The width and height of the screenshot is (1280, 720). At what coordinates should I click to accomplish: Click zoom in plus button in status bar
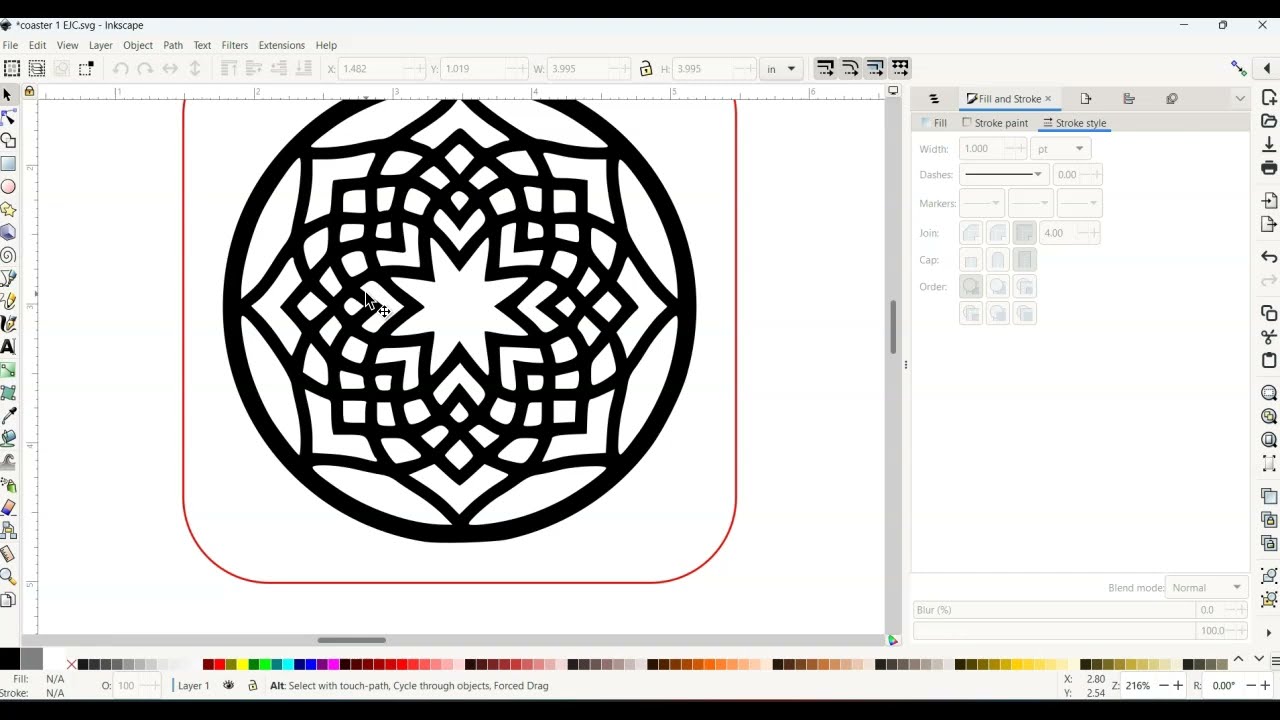point(1178,686)
